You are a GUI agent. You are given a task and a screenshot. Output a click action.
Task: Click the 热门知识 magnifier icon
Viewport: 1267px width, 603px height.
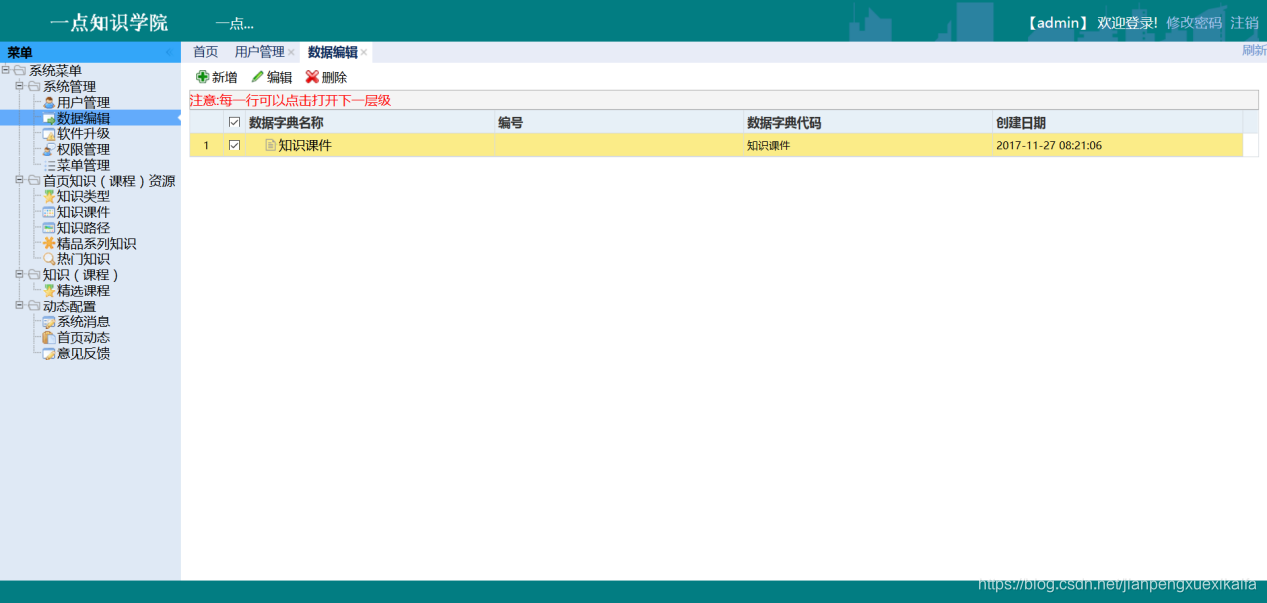pyautogui.click(x=49, y=259)
